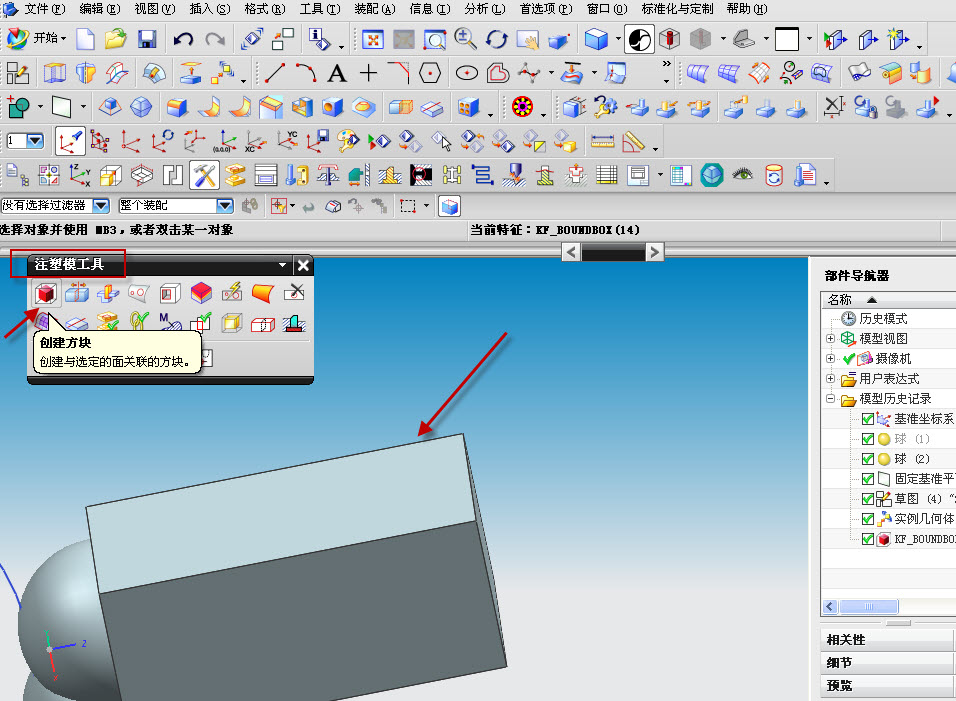
Task: Toggle the checkbox for 草图 (4)
Action: (868, 499)
